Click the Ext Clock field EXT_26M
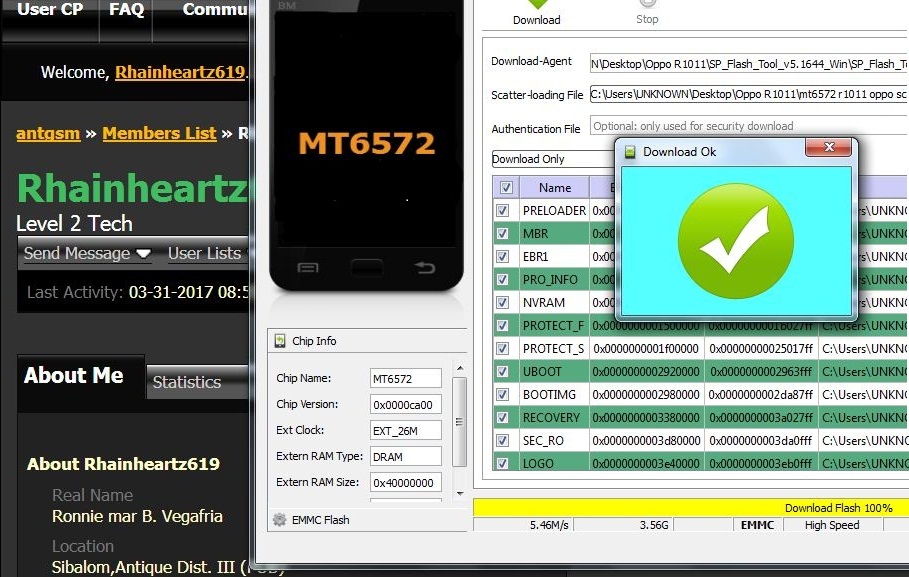Screen dimensions: 909x577 pyautogui.click(x=406, y=431)
